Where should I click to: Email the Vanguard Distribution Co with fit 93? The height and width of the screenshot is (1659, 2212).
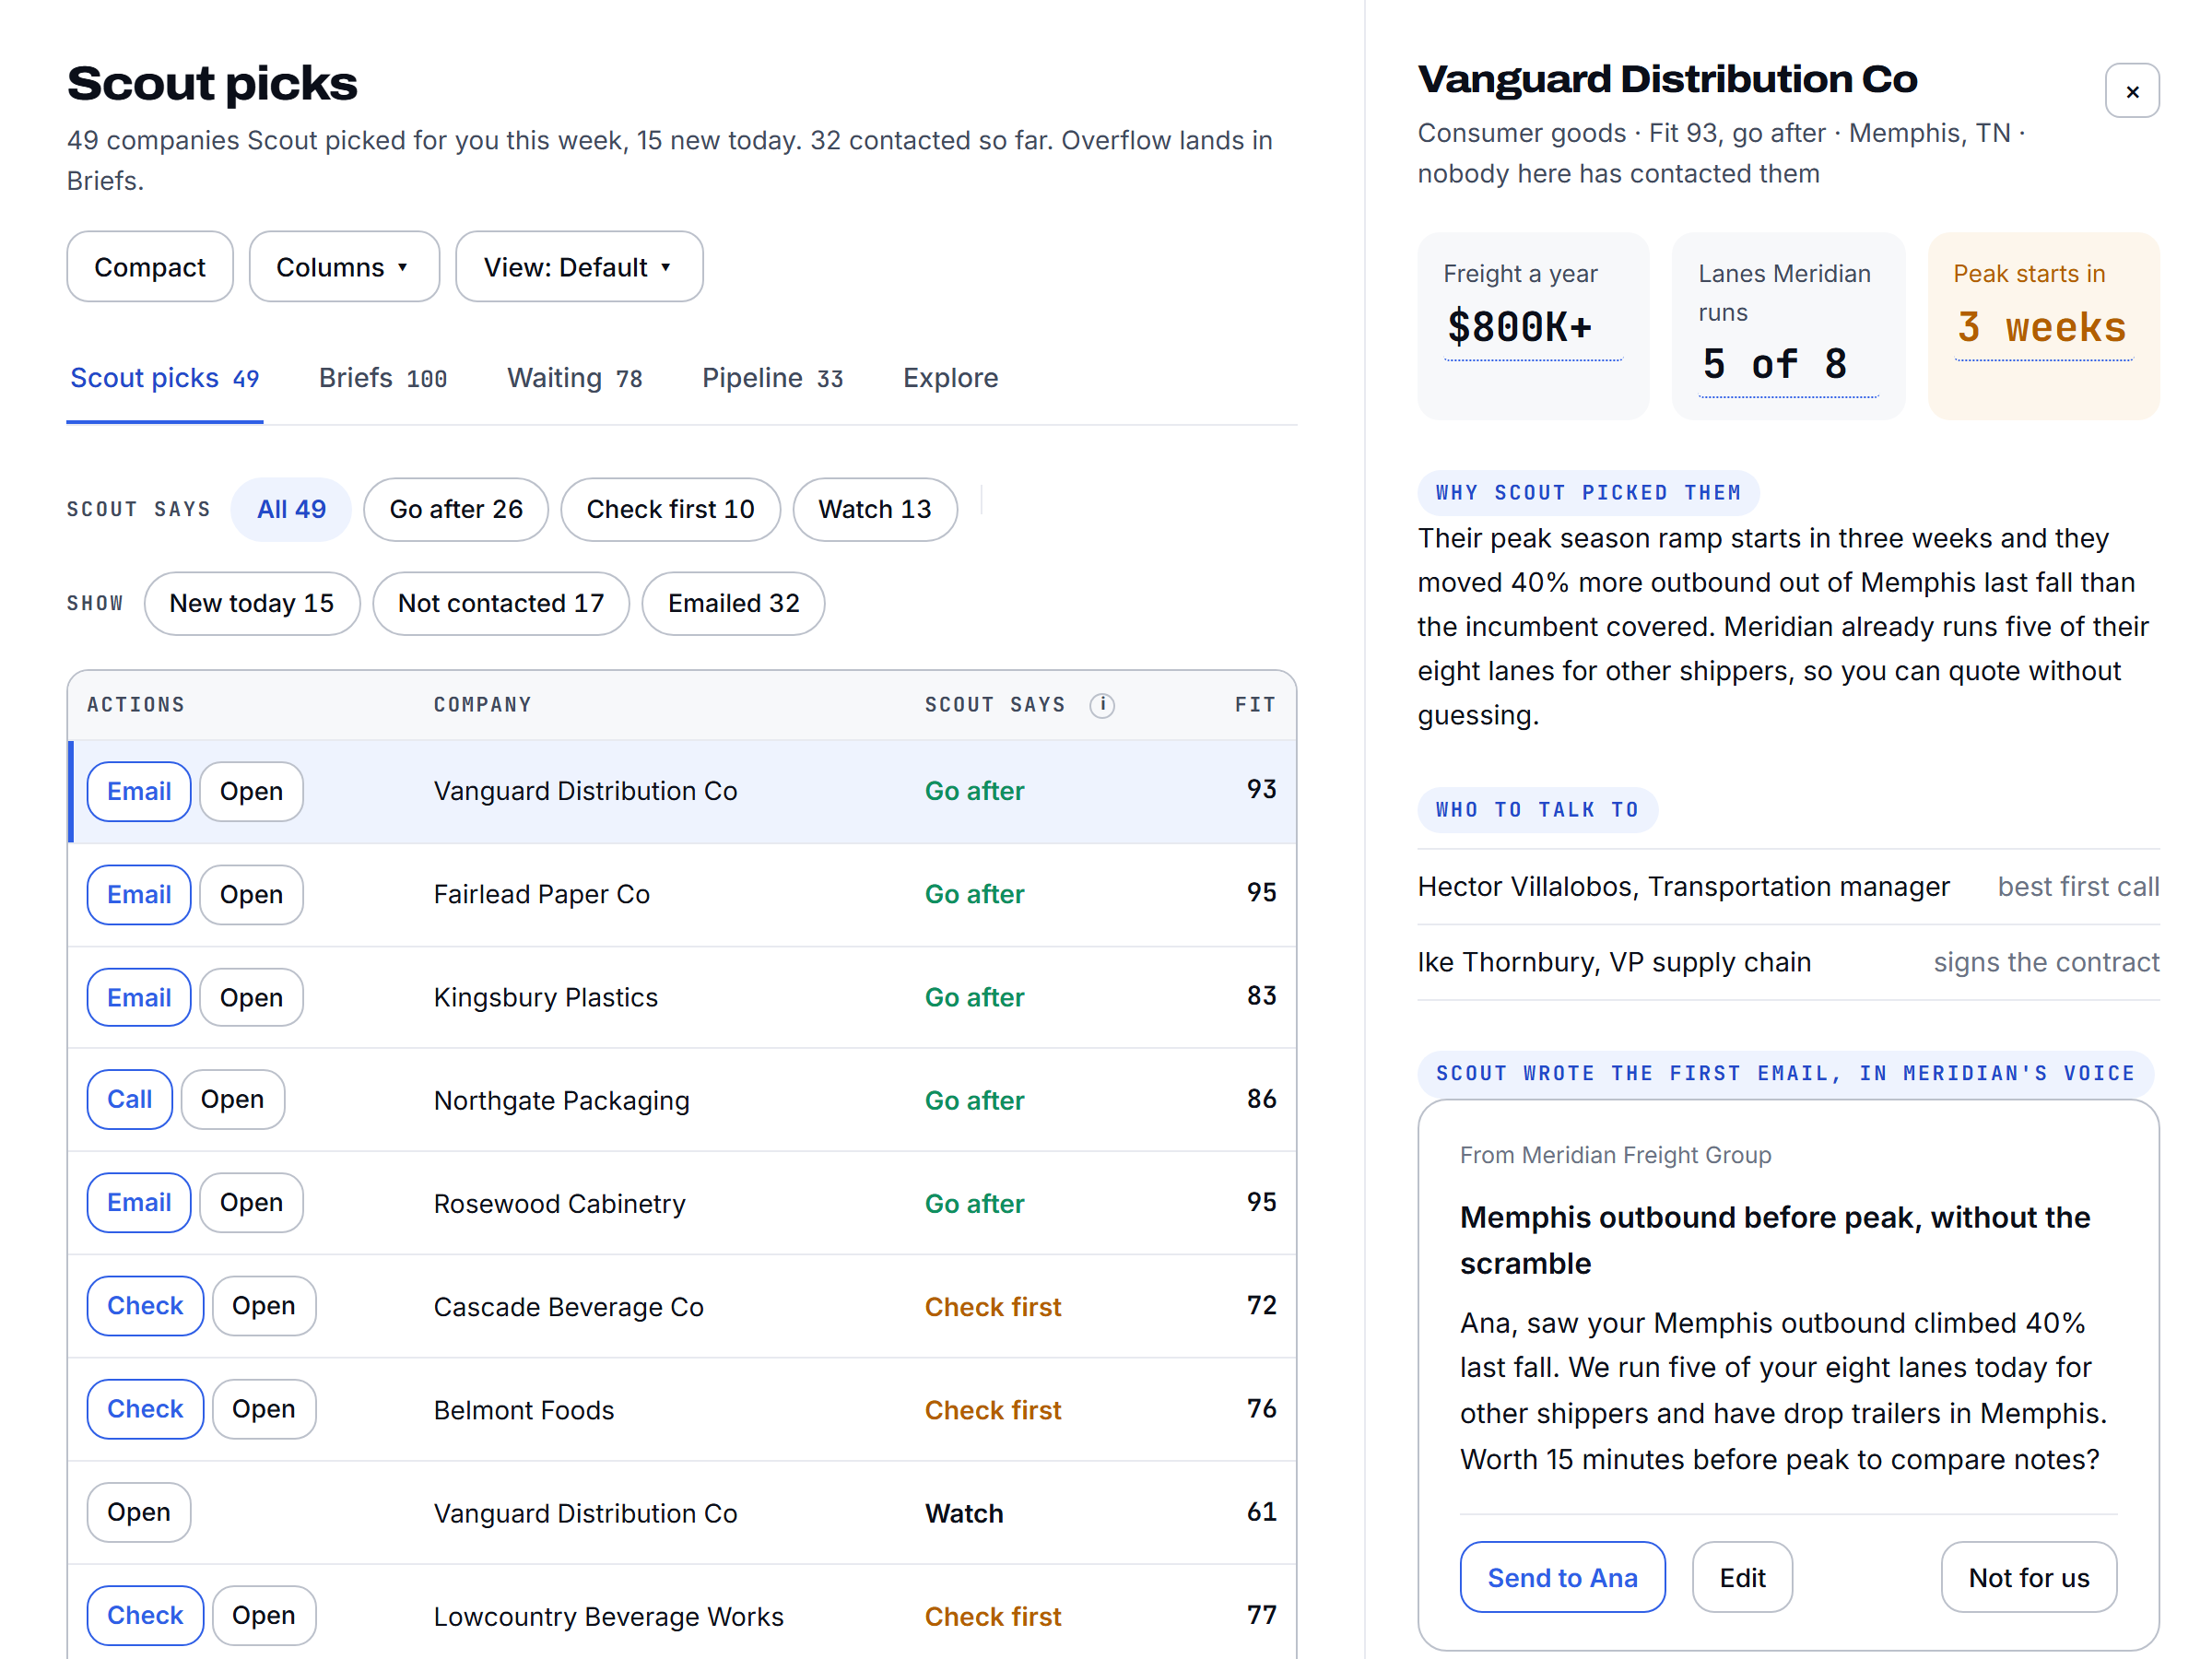[x=139, y=791]
